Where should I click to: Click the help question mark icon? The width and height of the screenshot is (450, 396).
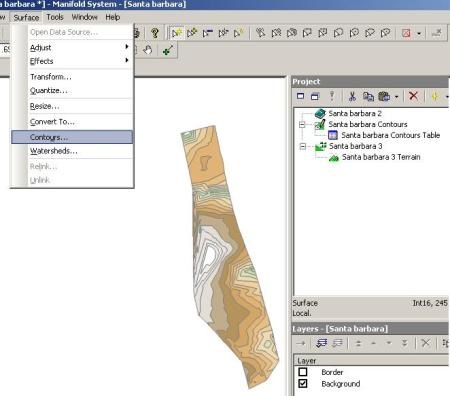(155, 33)
